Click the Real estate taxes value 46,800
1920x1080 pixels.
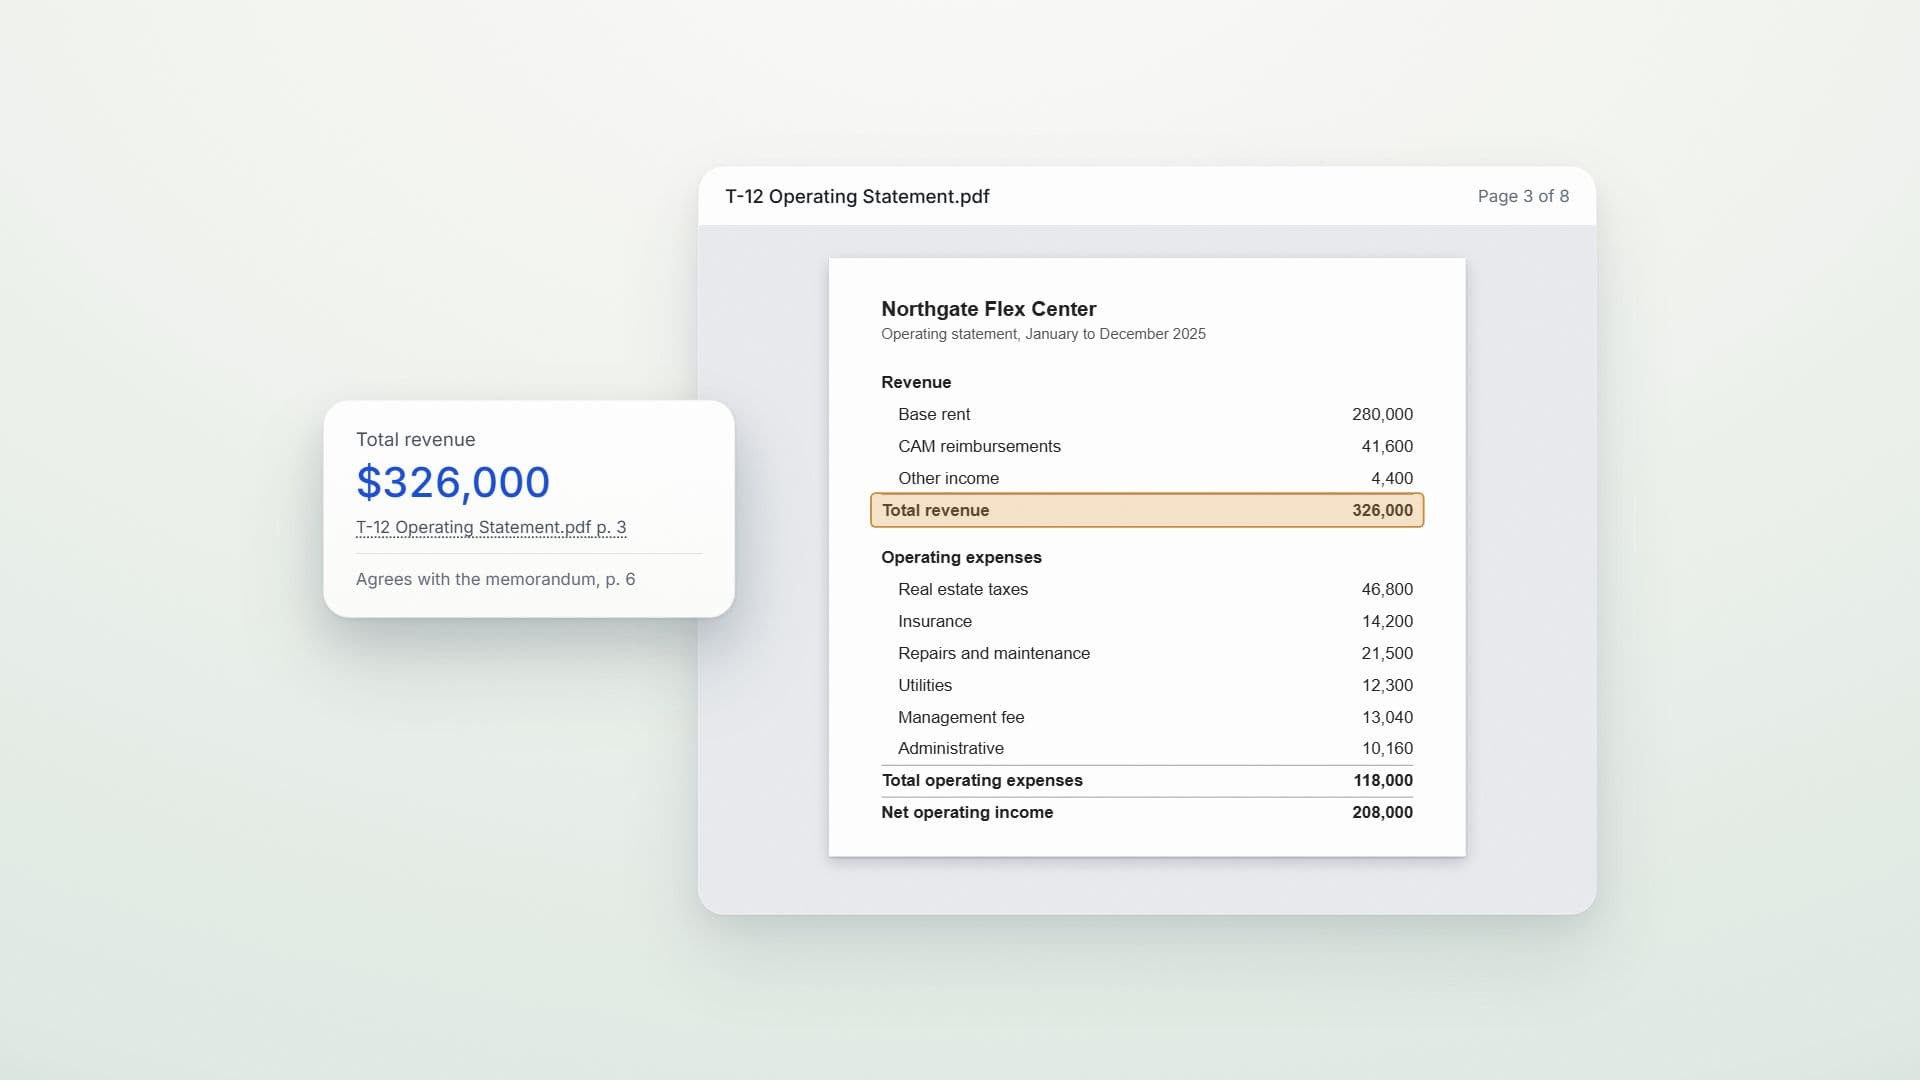1387,589
